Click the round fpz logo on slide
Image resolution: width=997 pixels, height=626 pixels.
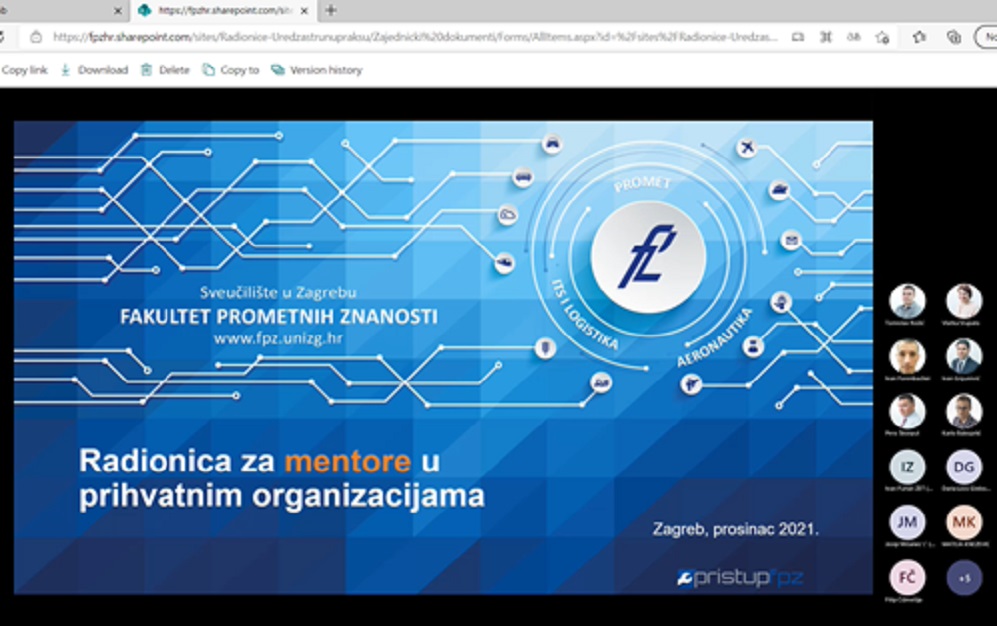point(648,256)
